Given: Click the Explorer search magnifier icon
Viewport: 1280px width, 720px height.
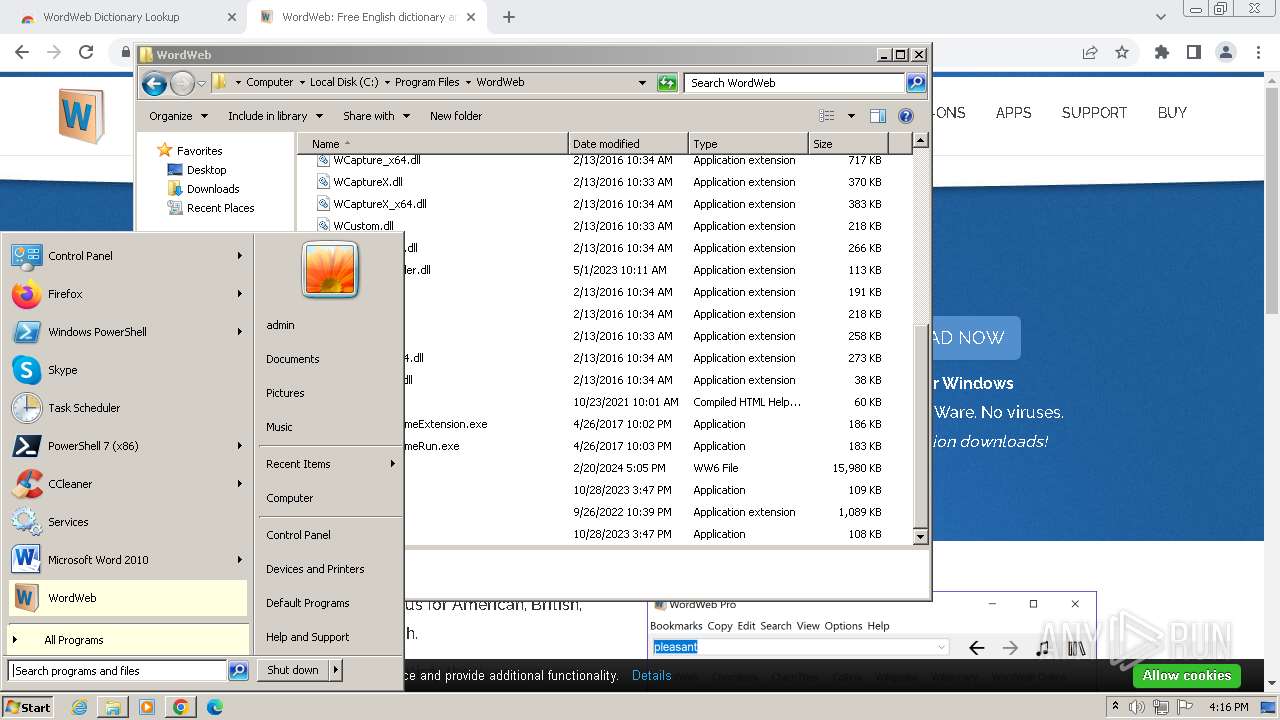Looking at the screenshot, I should click(x=915, y=83).
